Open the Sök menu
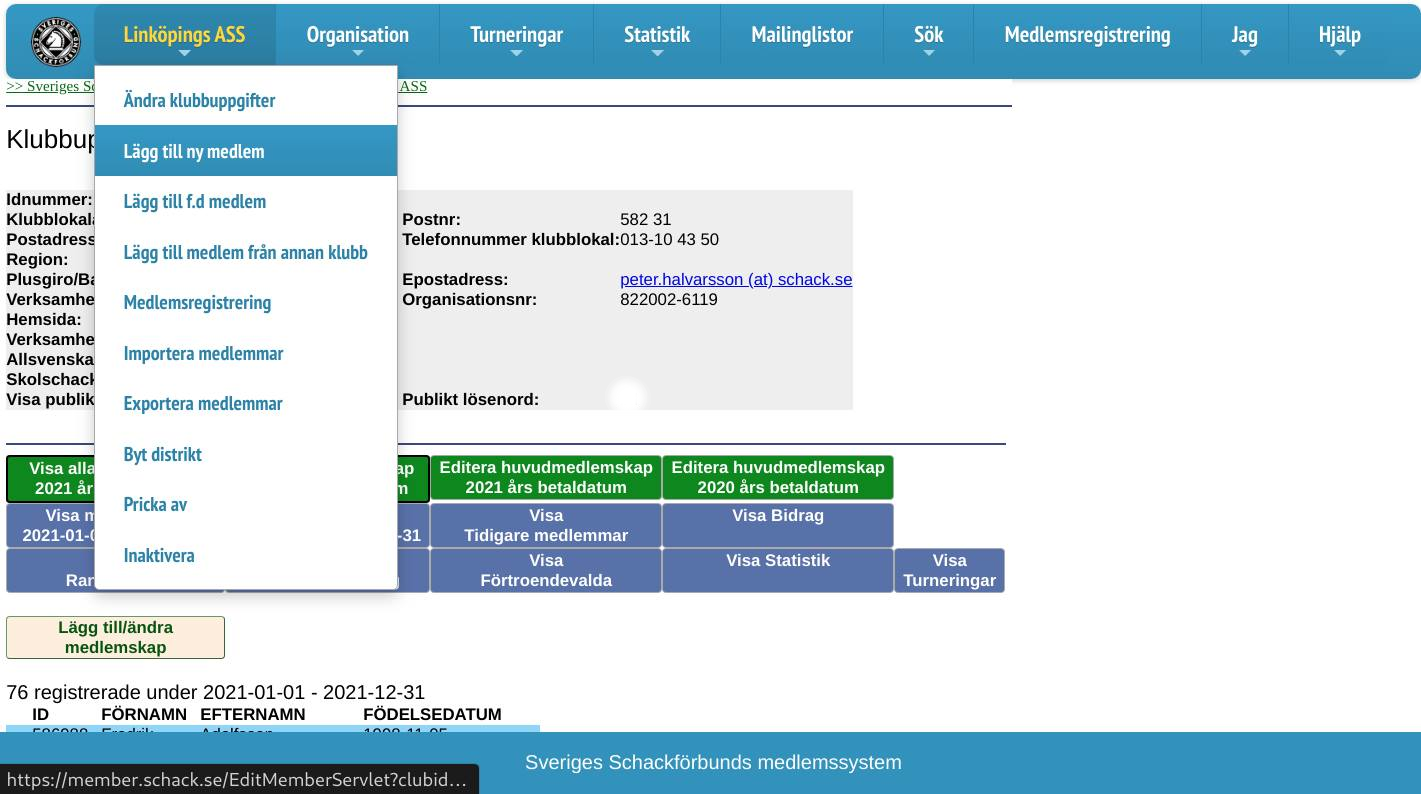The image size is (1421, 794). point(928,35)
